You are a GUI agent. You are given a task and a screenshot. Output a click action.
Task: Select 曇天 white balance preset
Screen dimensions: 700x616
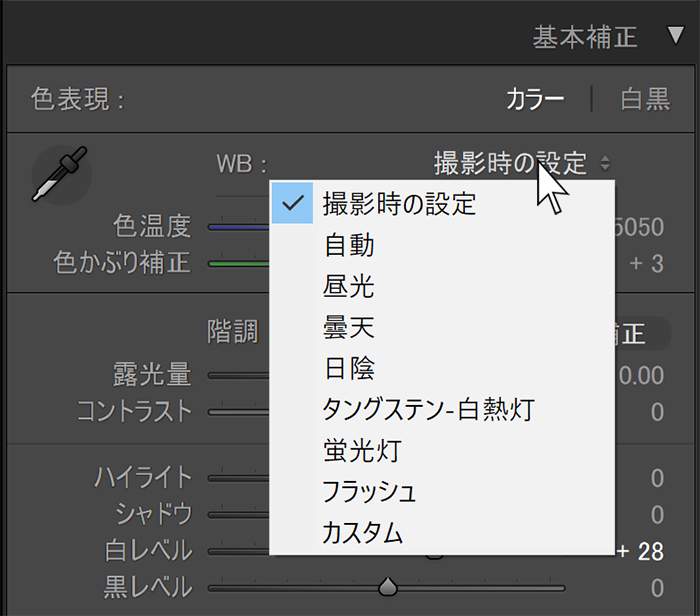[349, 327]
